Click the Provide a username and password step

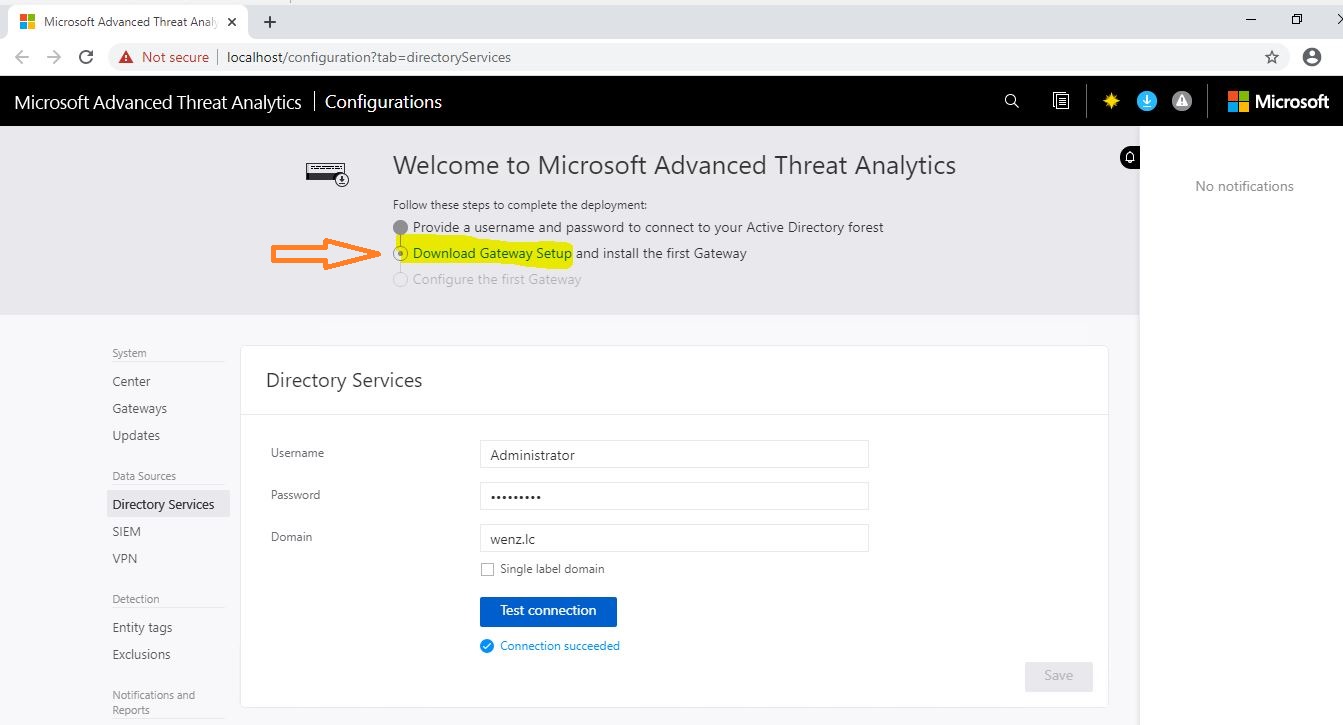click(648, 227)
